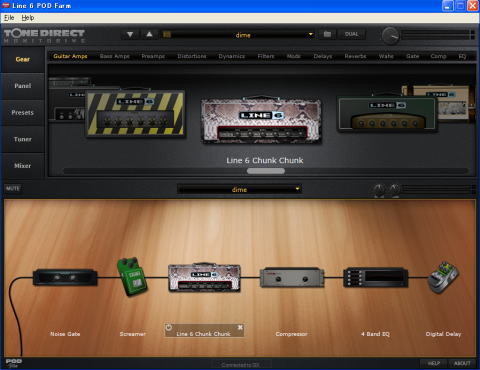Toggle the MUTE button
480x370 pixels.
[x=13, y=188]
